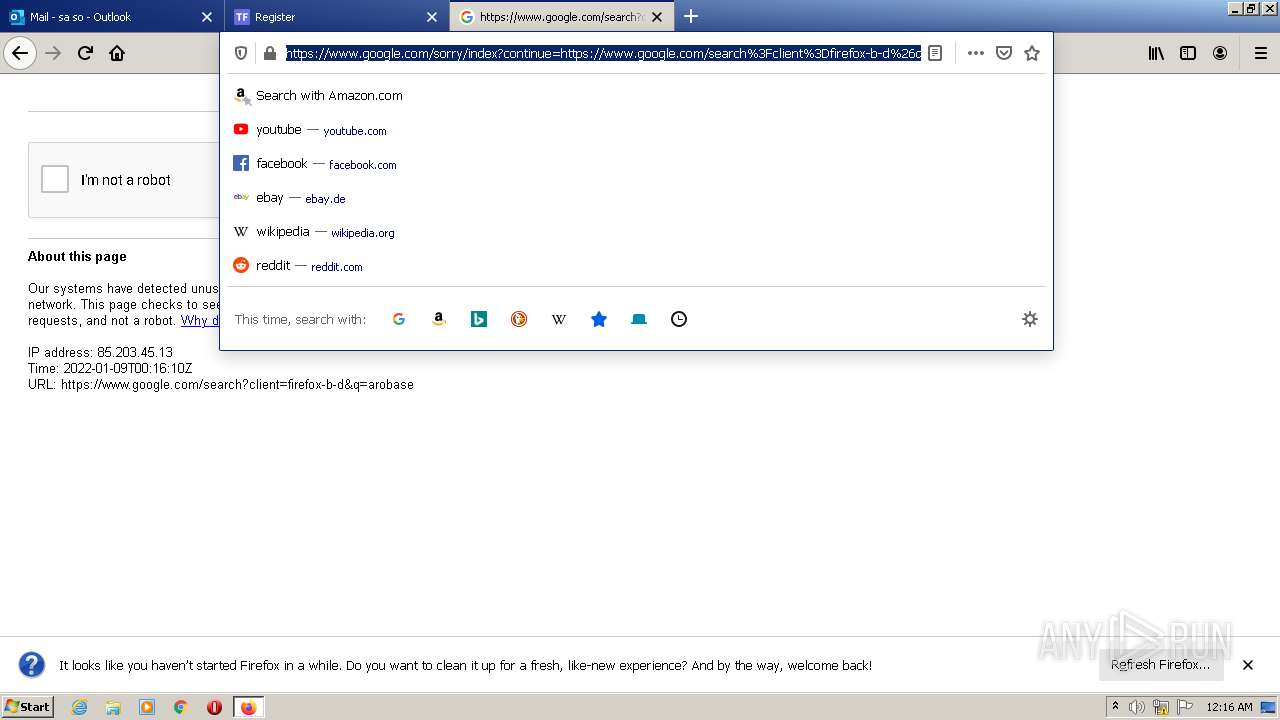The height and width of the screenshot is (720, 1280).
Task: Search this time with Bing icon
Action: click(x=479, y=319)
